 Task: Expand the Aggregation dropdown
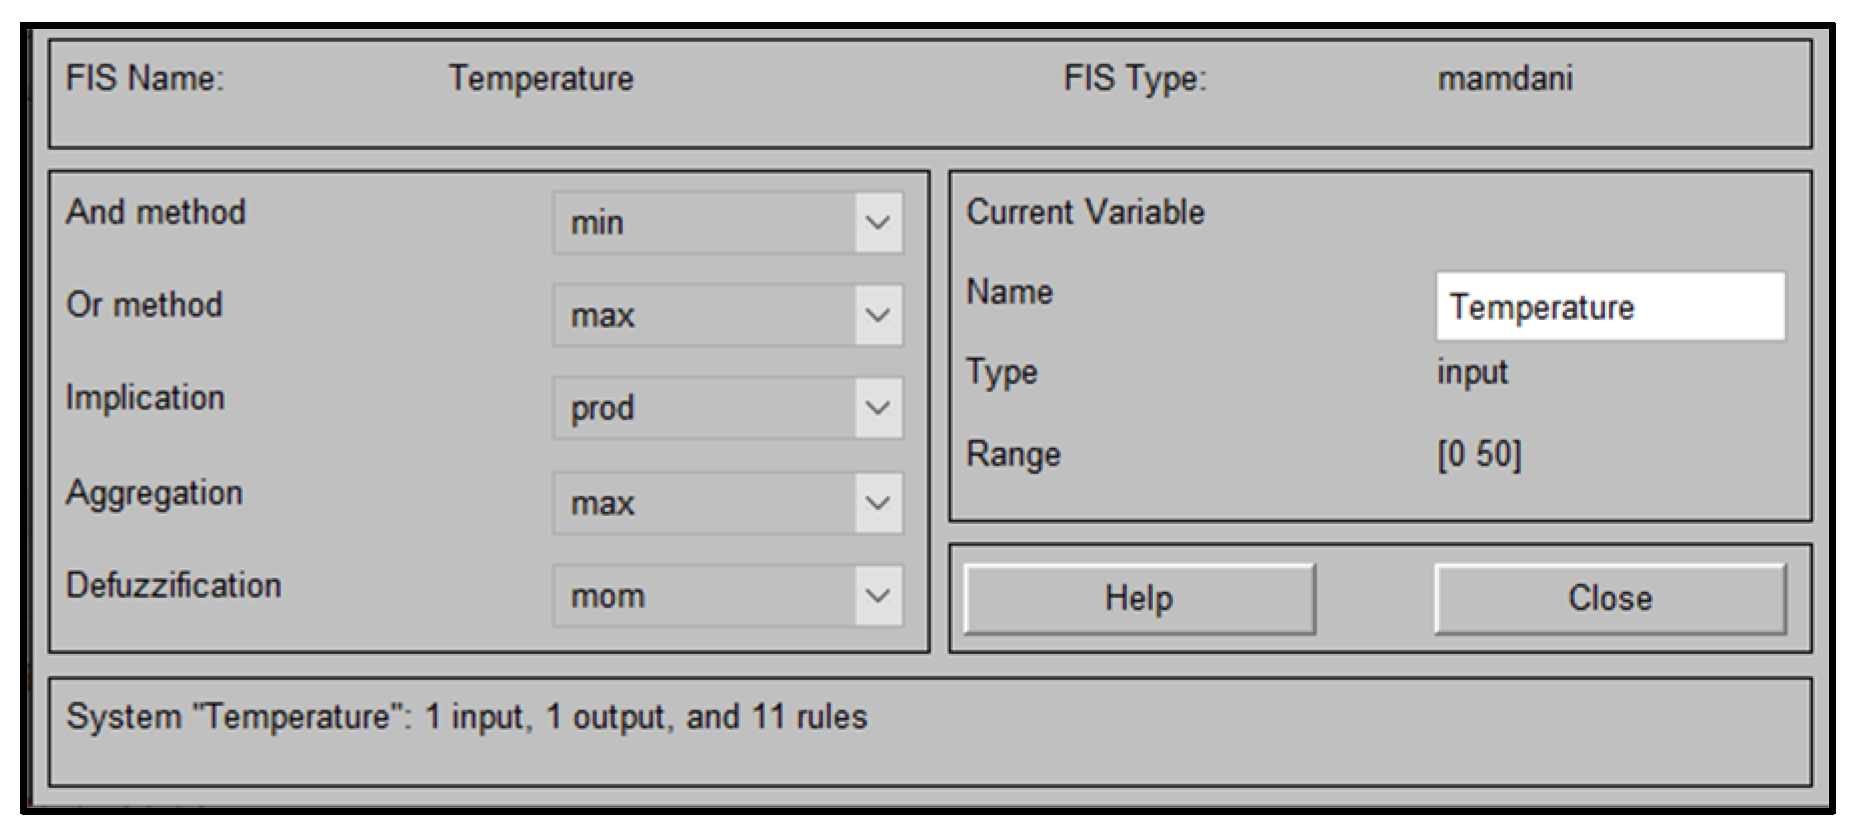727,502
